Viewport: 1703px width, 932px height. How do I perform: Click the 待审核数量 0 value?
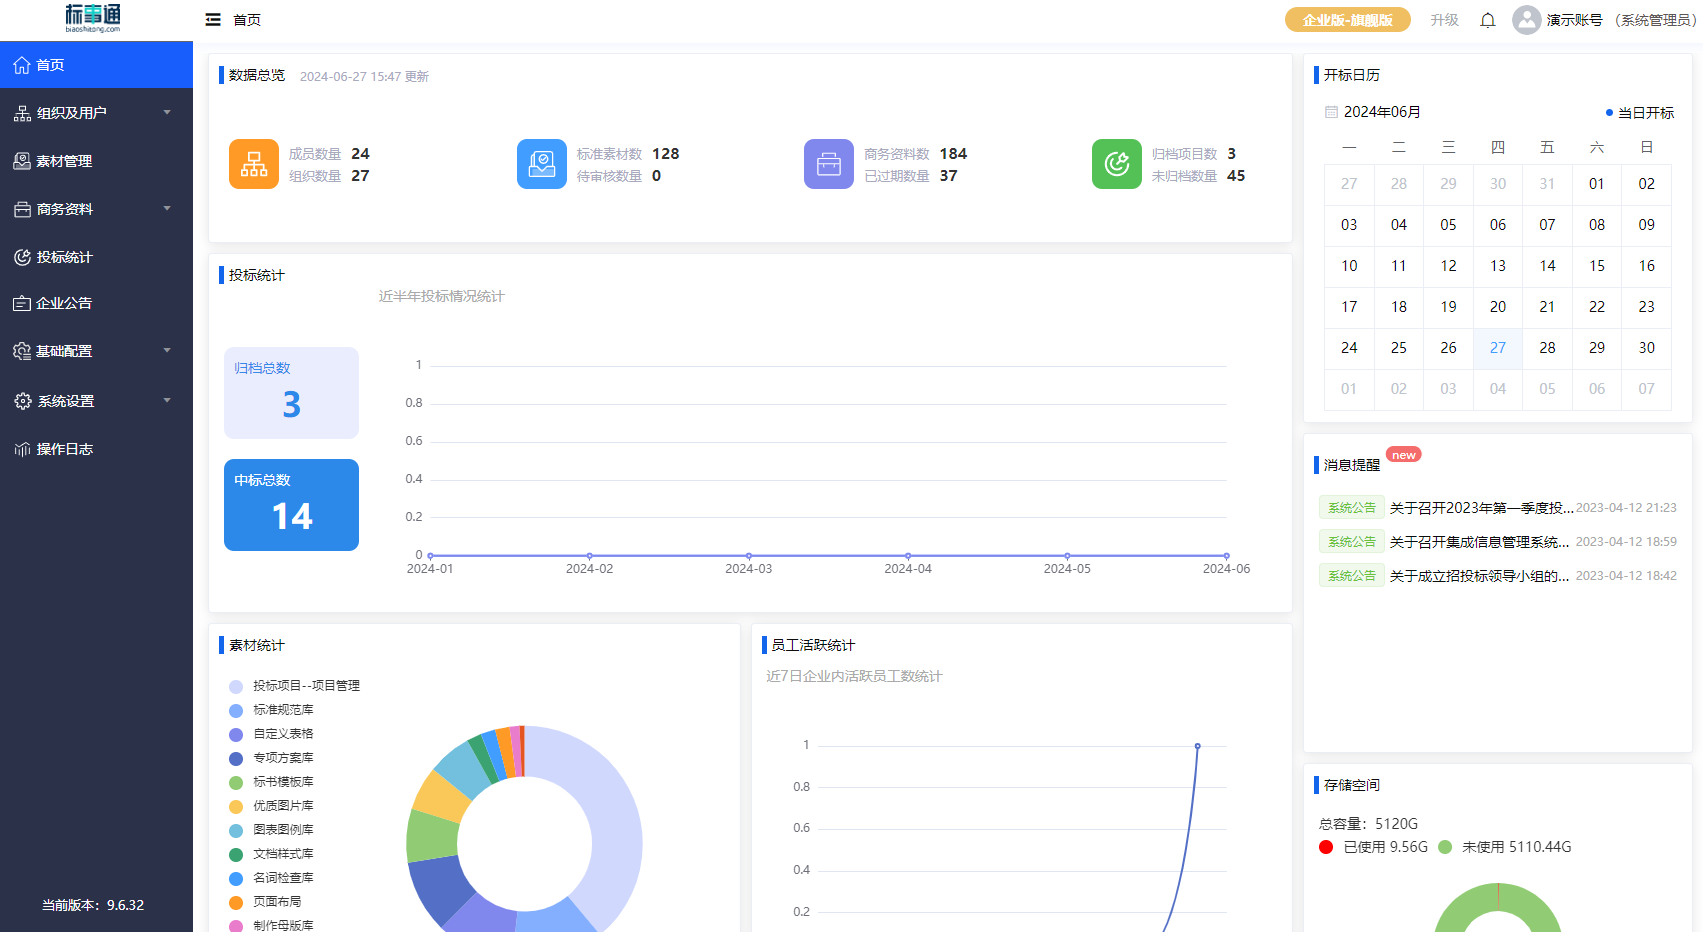(656, 176)
